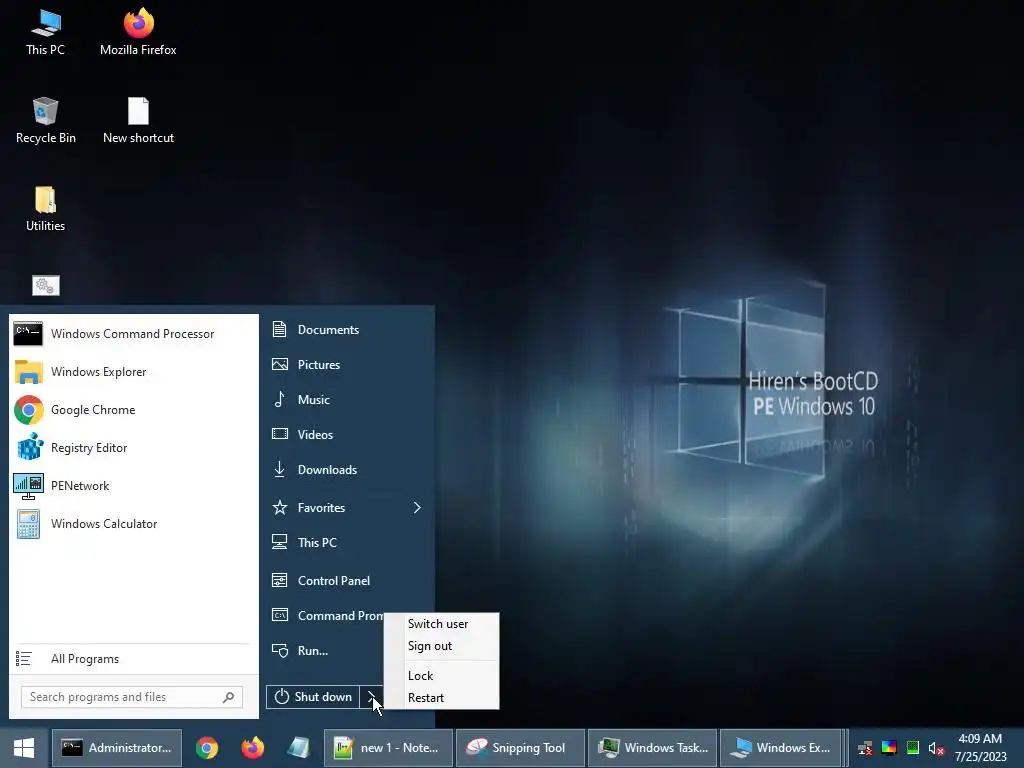The width and height of the screenshot is (1024, 768).
Task: Open the Utilities folder on desktop
Action: pos(45,209)
